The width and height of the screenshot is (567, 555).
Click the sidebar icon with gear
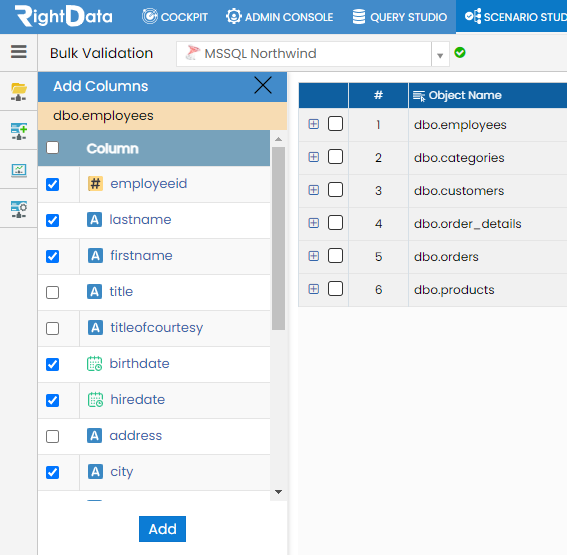tap(18, 209)
